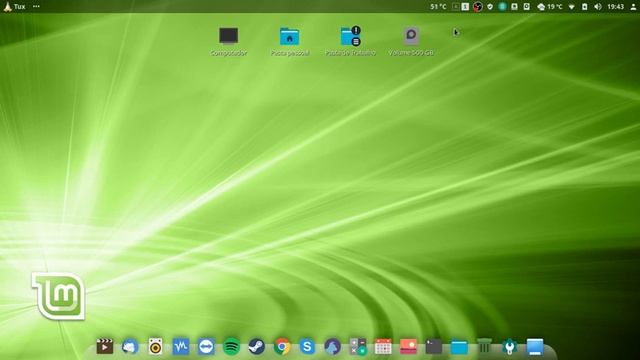
Task: Launch the video player clapperboard icon in dock
Action: tap(104, 347)
